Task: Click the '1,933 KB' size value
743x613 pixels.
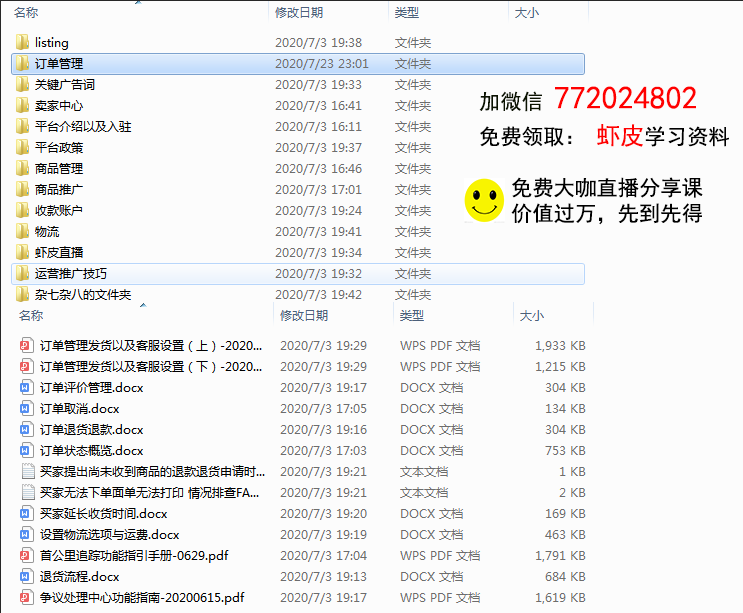Action: coord(560,345)
